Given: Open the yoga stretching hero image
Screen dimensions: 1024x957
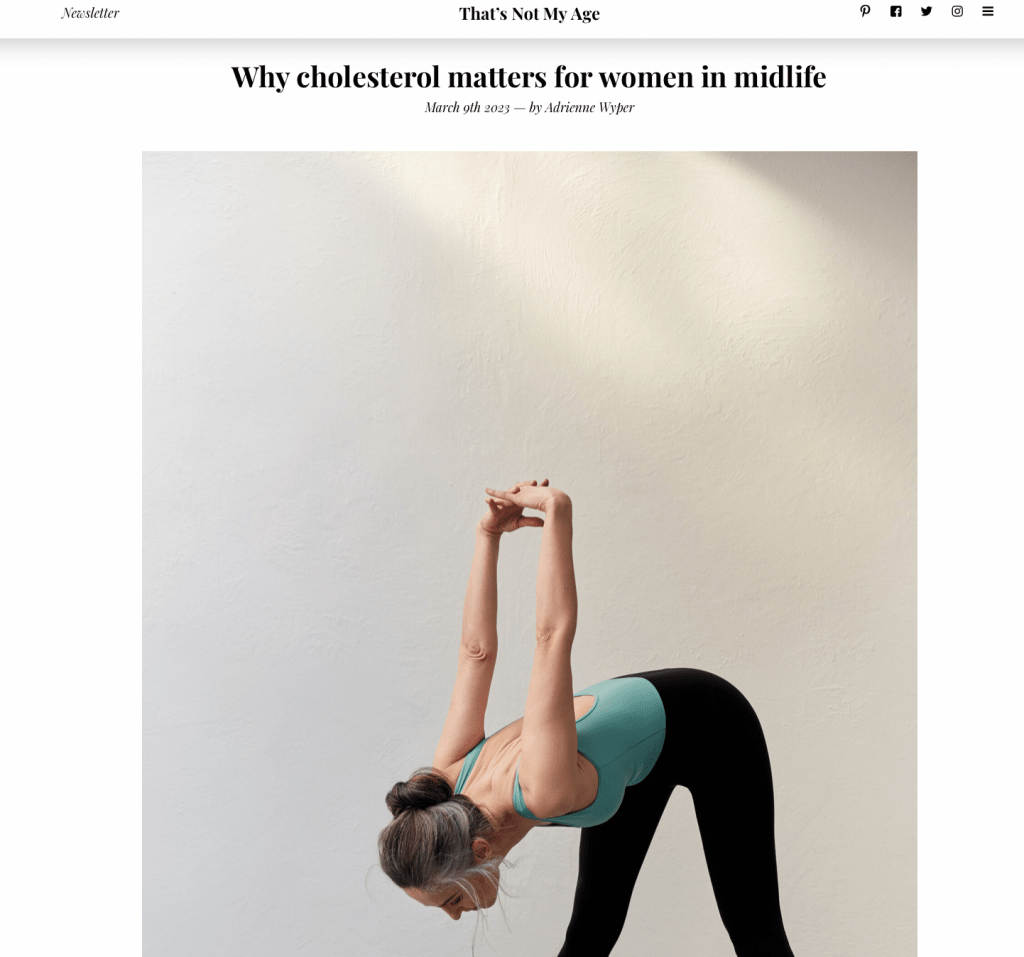Looking at the screenshot, I should (x=529, y=554).
